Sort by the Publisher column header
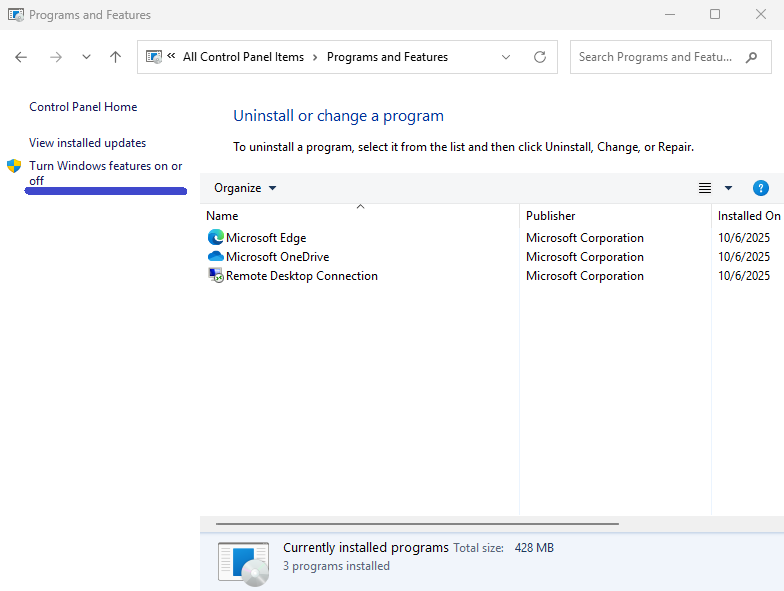Viewport: 784px width, 591px height. point(551,215)
